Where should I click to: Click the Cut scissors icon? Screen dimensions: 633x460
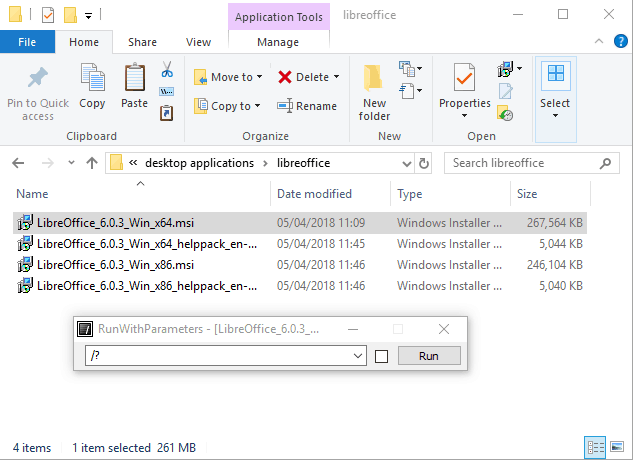(x=167, y=71)
